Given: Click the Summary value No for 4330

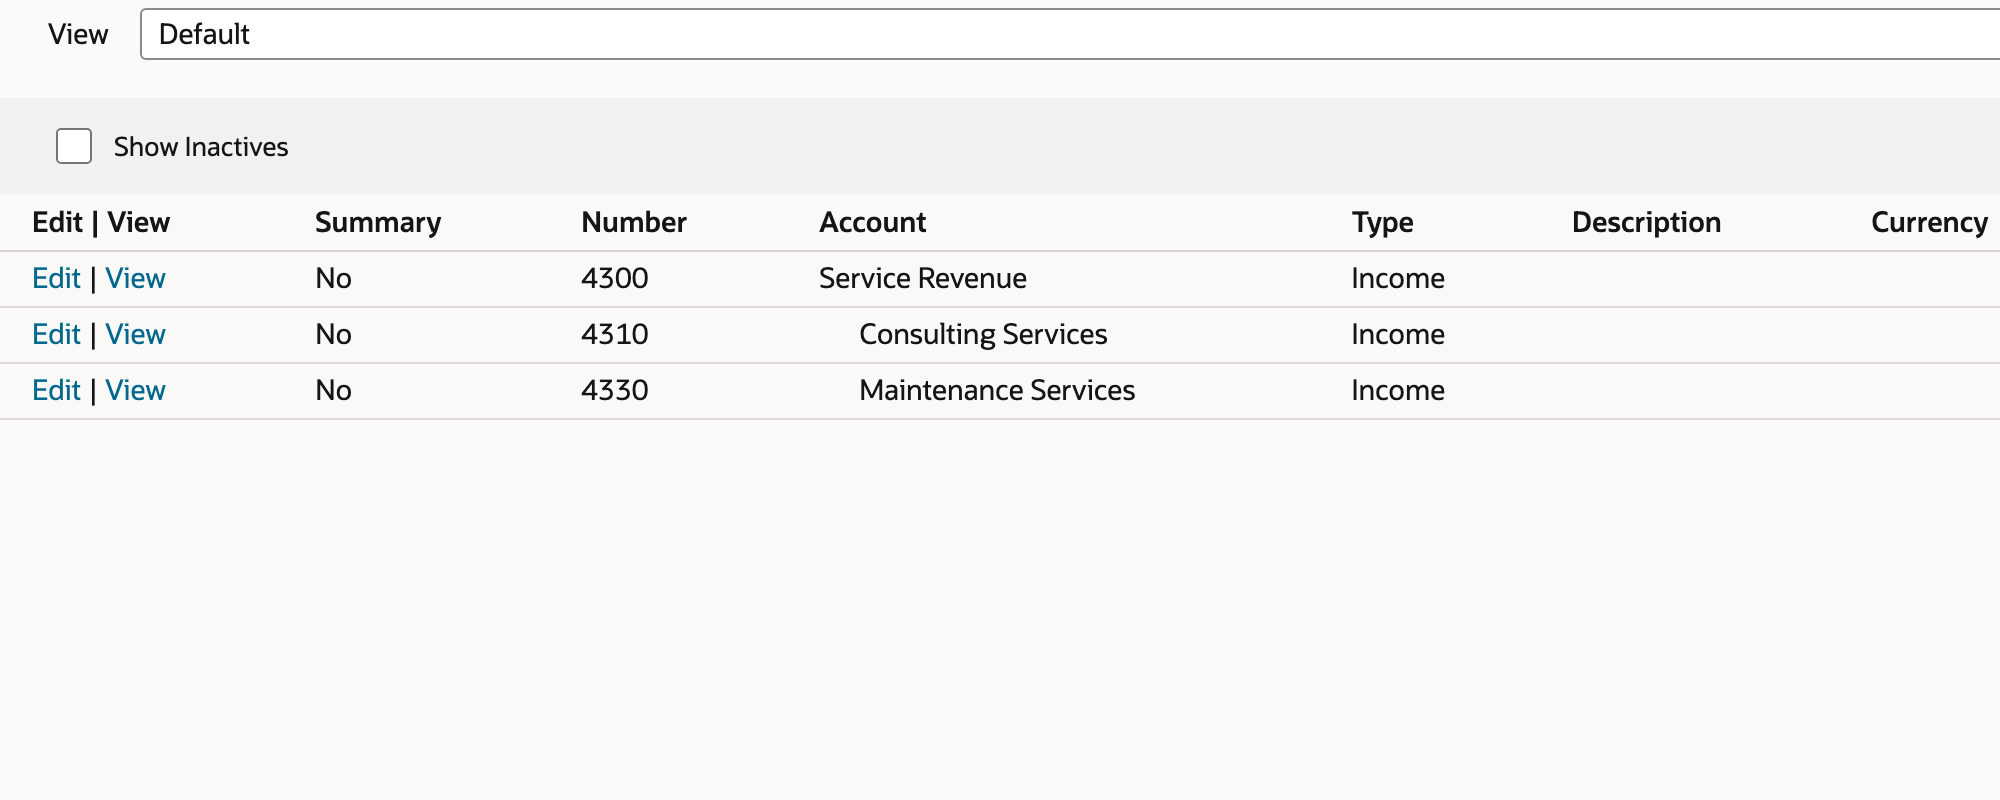Looking at the screenshot, I should (333, 390).
